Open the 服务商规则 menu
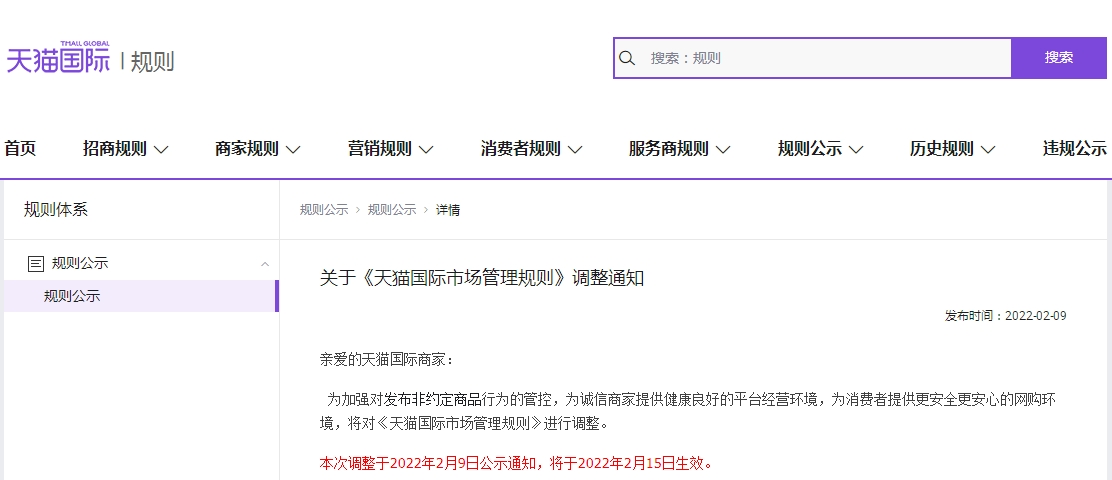1112x480 pixels. pos(669,149)
